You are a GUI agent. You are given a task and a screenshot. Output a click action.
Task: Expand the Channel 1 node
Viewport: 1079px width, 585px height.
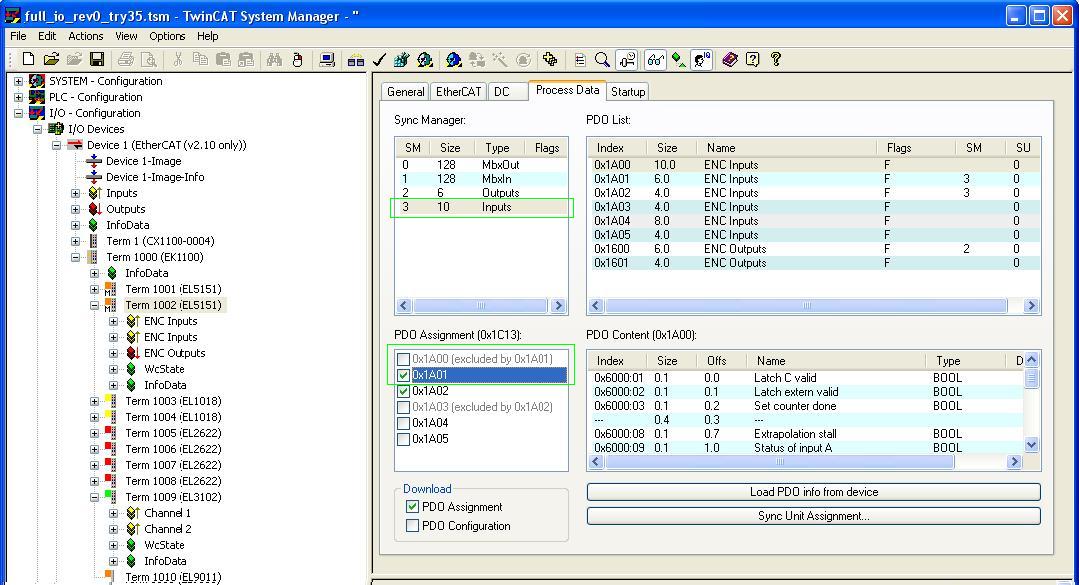click(x=114, y=513)
